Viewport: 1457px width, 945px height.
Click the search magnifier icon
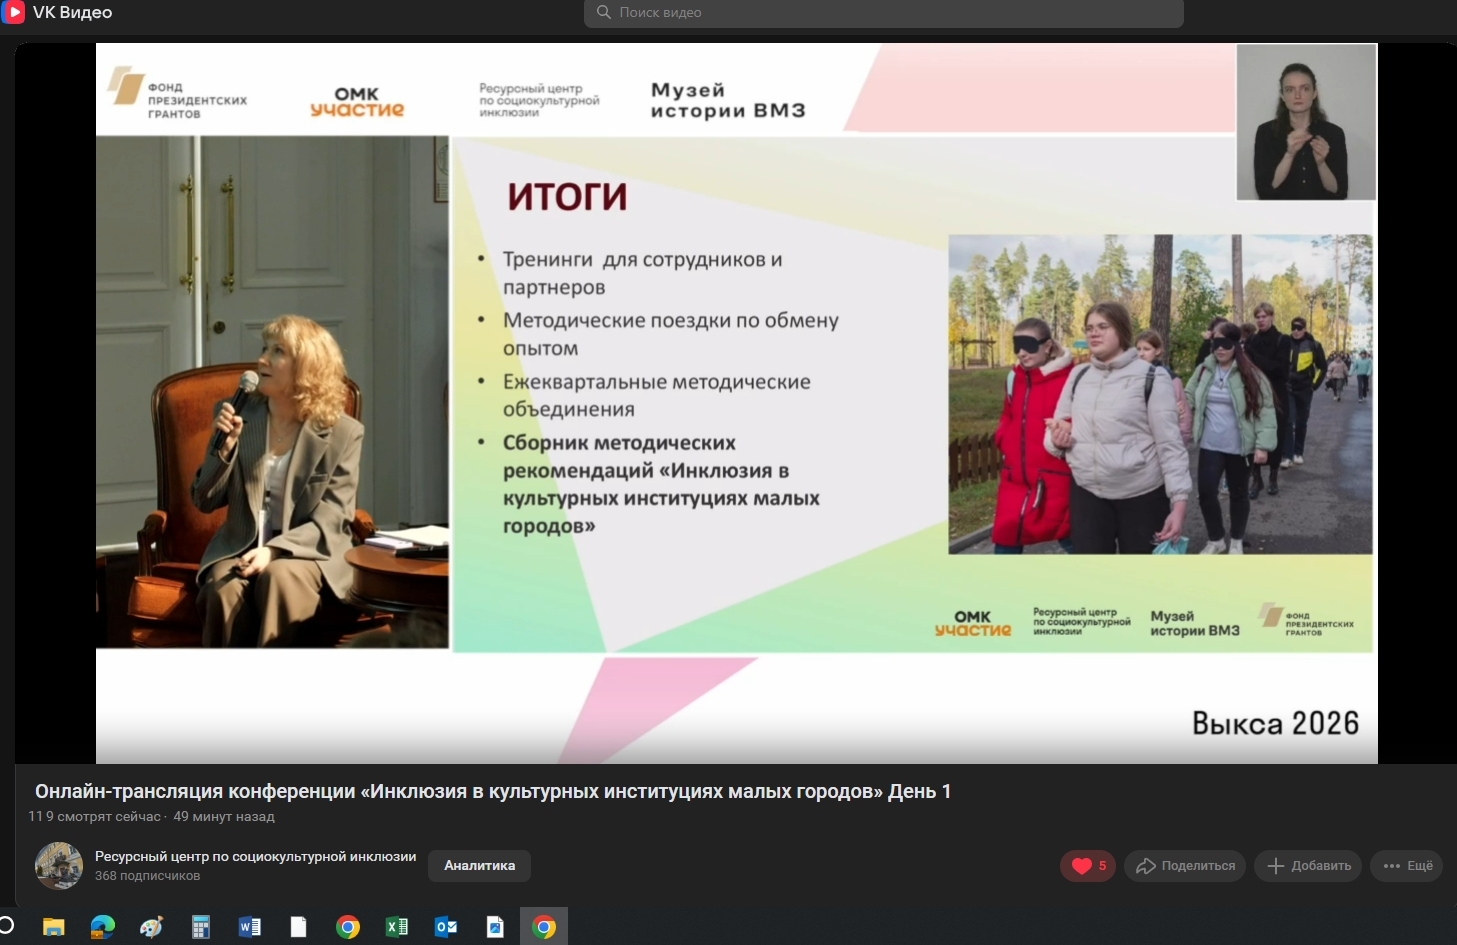pyautogui.click(x=604, y=12)
